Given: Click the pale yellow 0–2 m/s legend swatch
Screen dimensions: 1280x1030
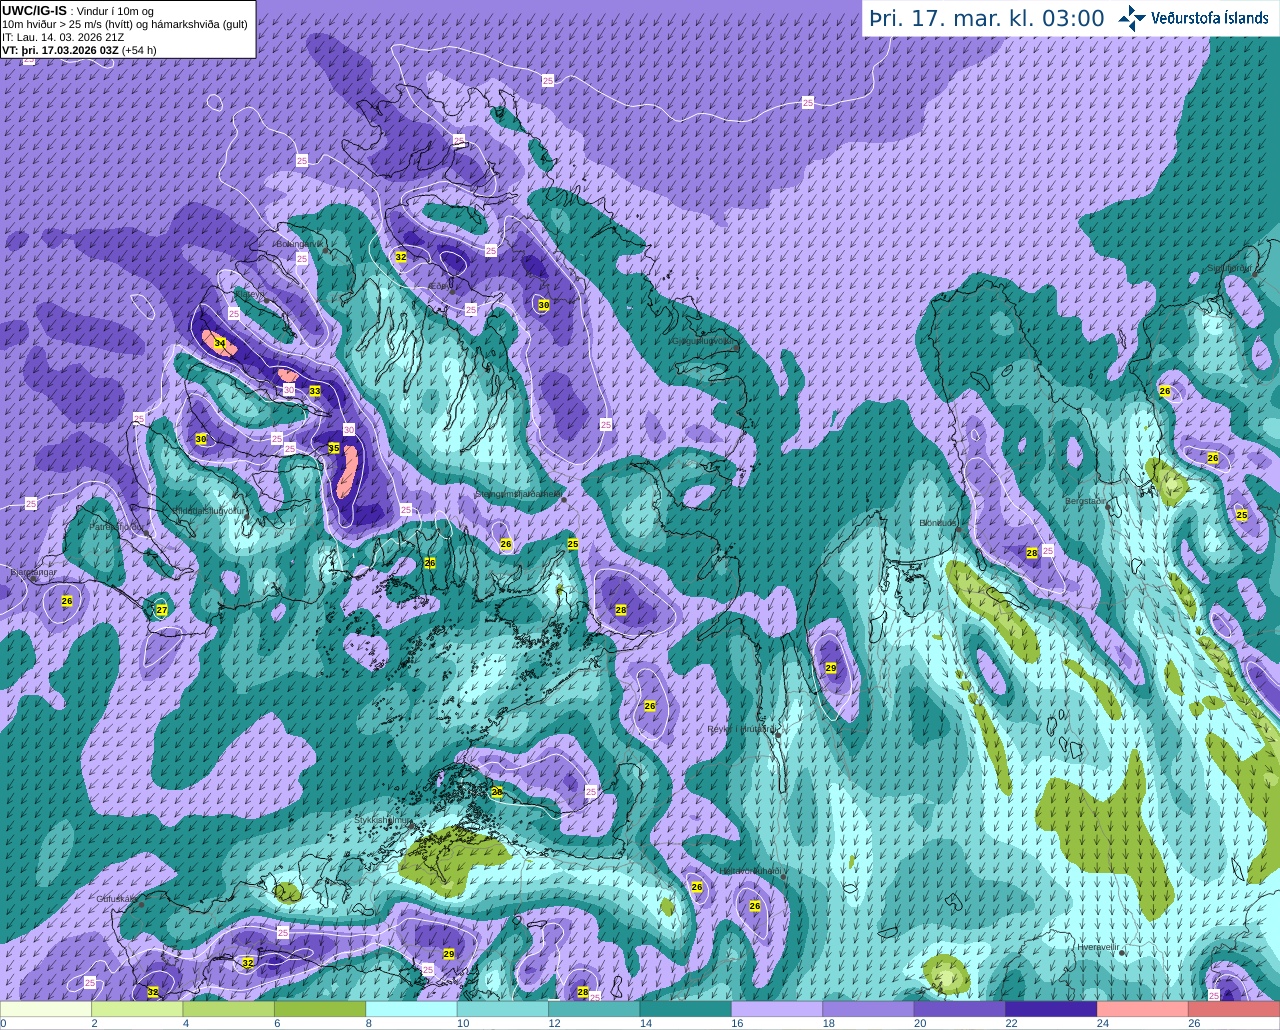Looking at the screenshot, I should [x=46, y=1009].
